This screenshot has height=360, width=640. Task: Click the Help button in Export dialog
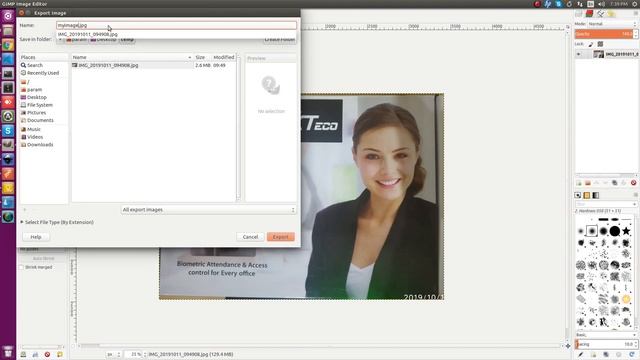[x=36, y=237]
